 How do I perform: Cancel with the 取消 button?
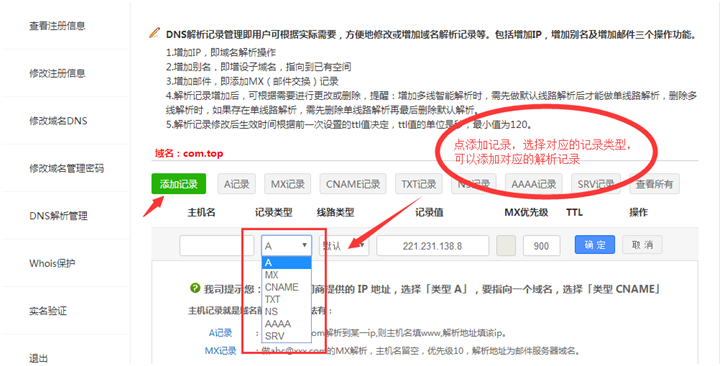pyautogui.click(x=642, y=244)
